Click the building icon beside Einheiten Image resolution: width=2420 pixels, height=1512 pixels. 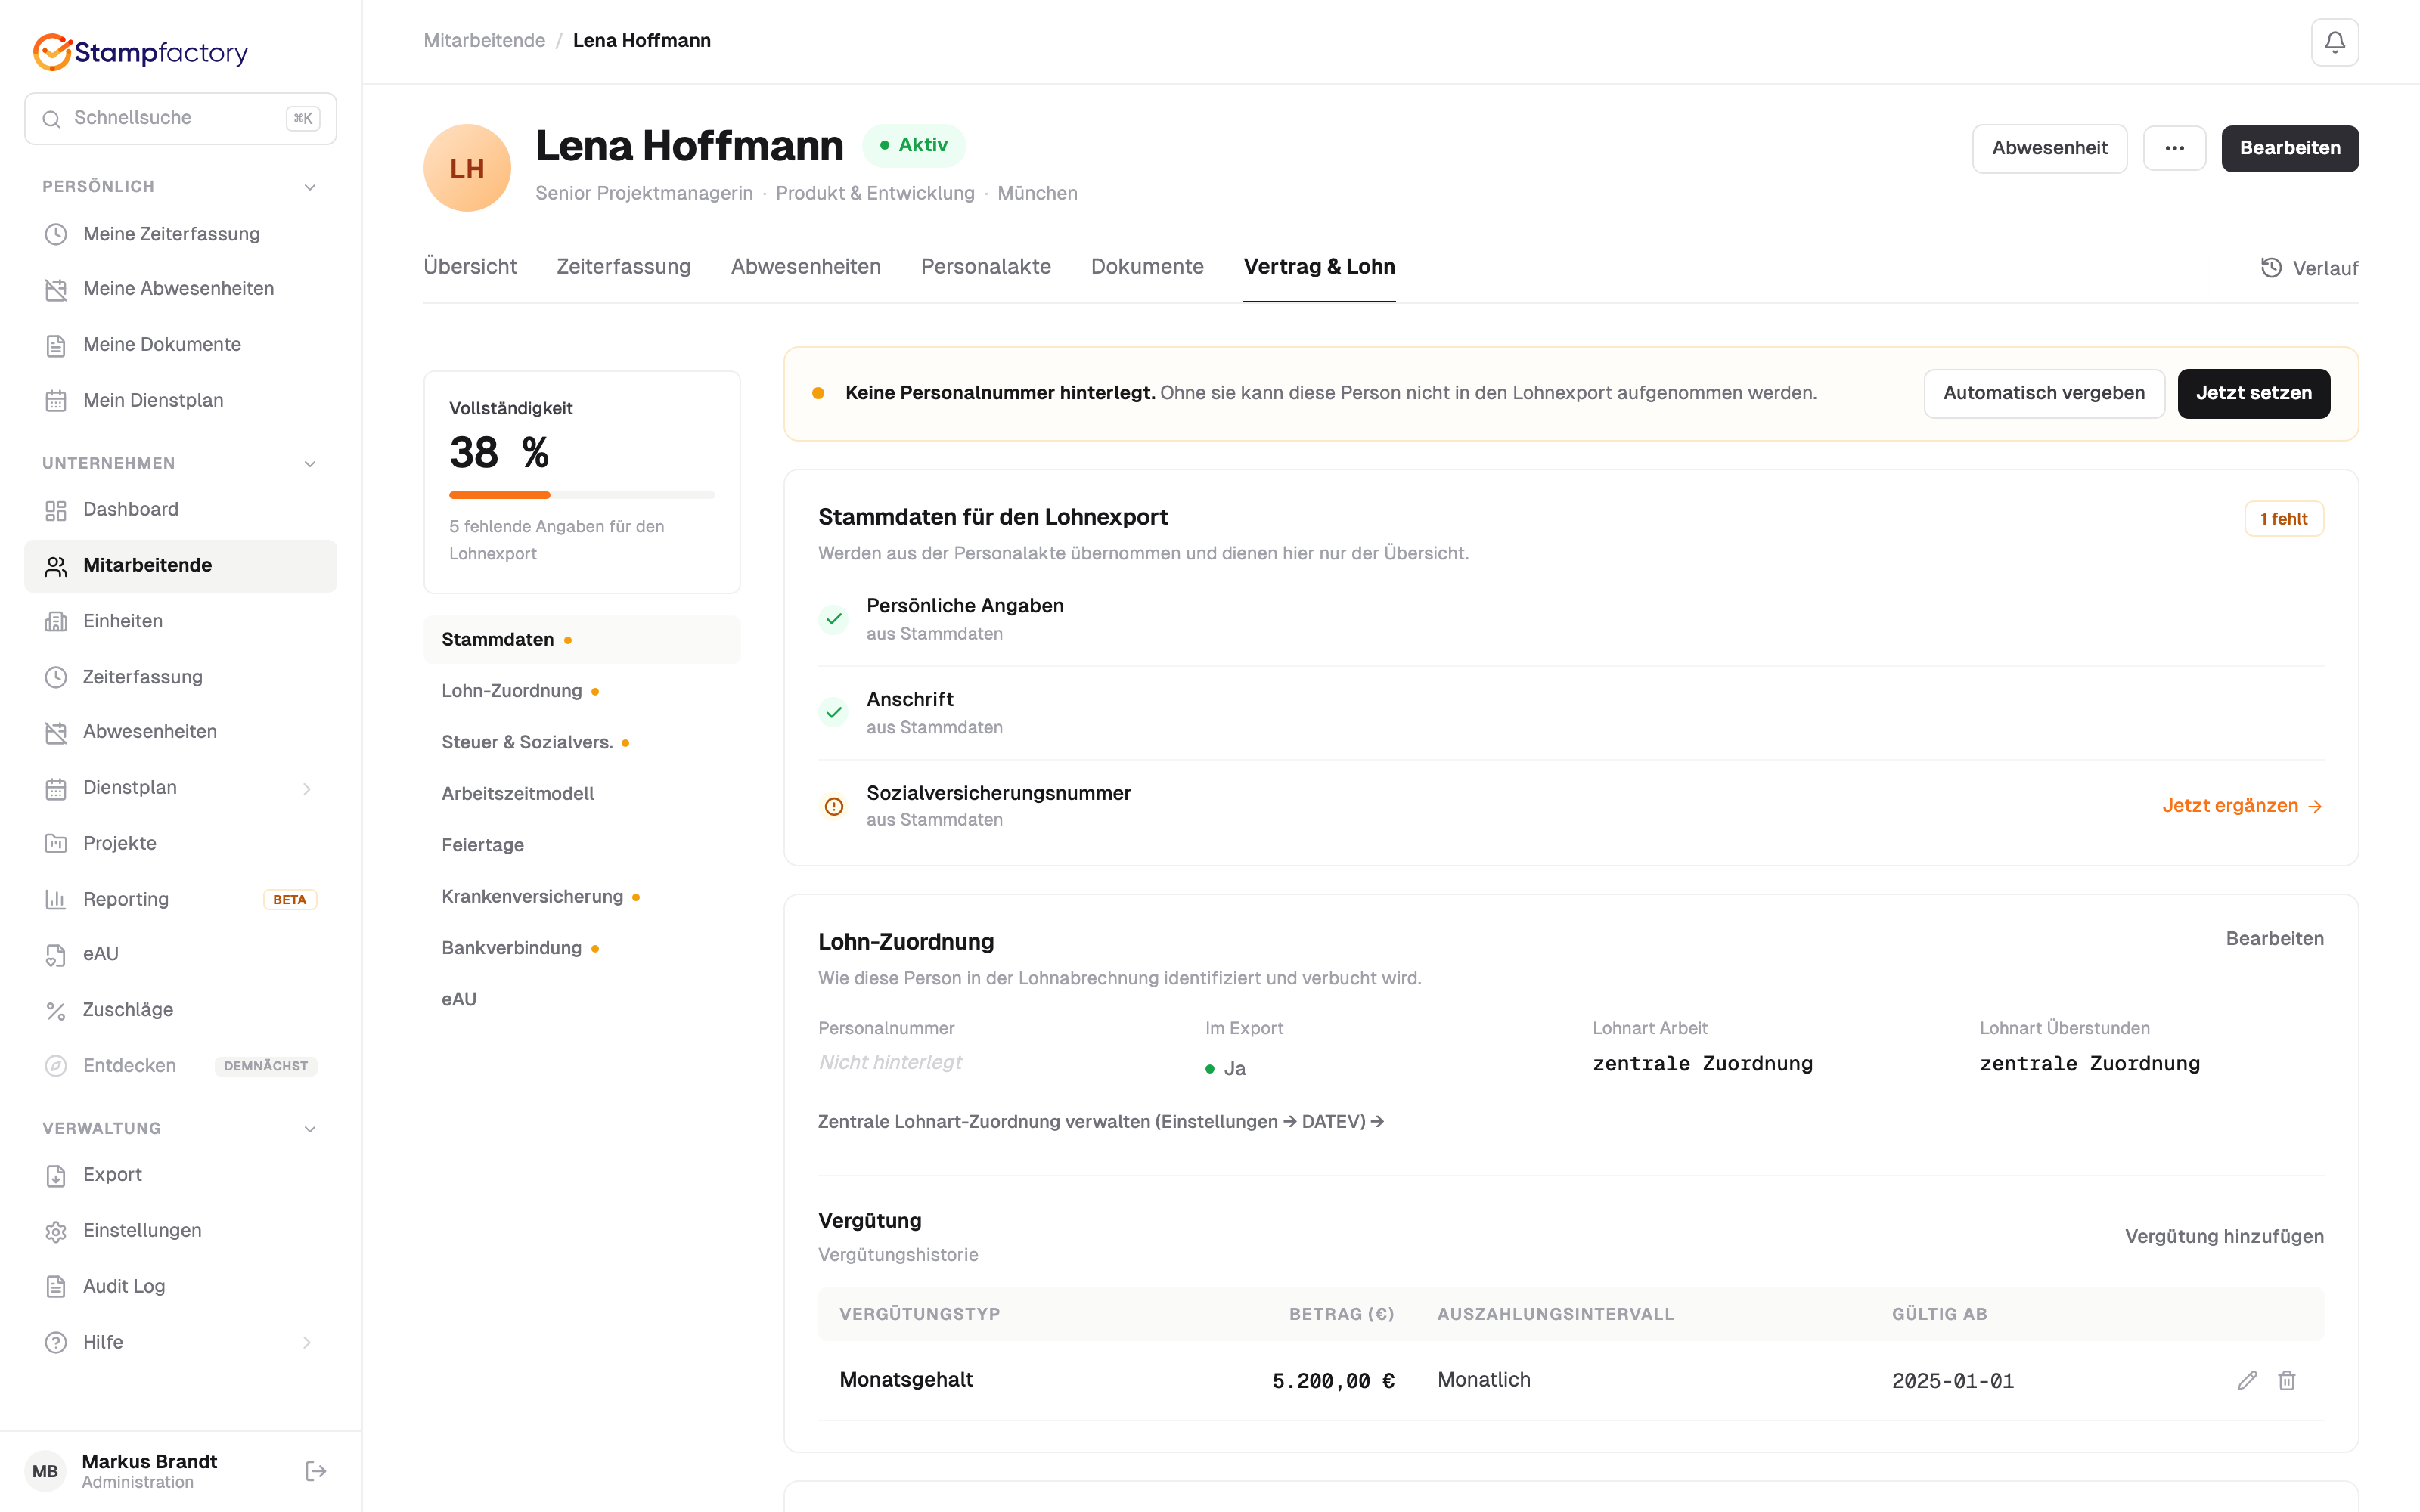coord(56,622)
